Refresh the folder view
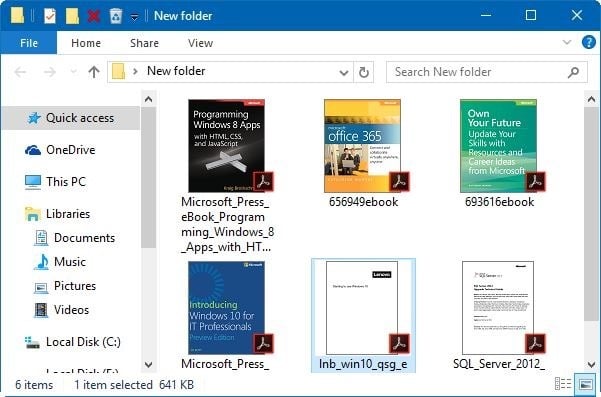Screen dimensions: 601x397 tap(364, 72)
